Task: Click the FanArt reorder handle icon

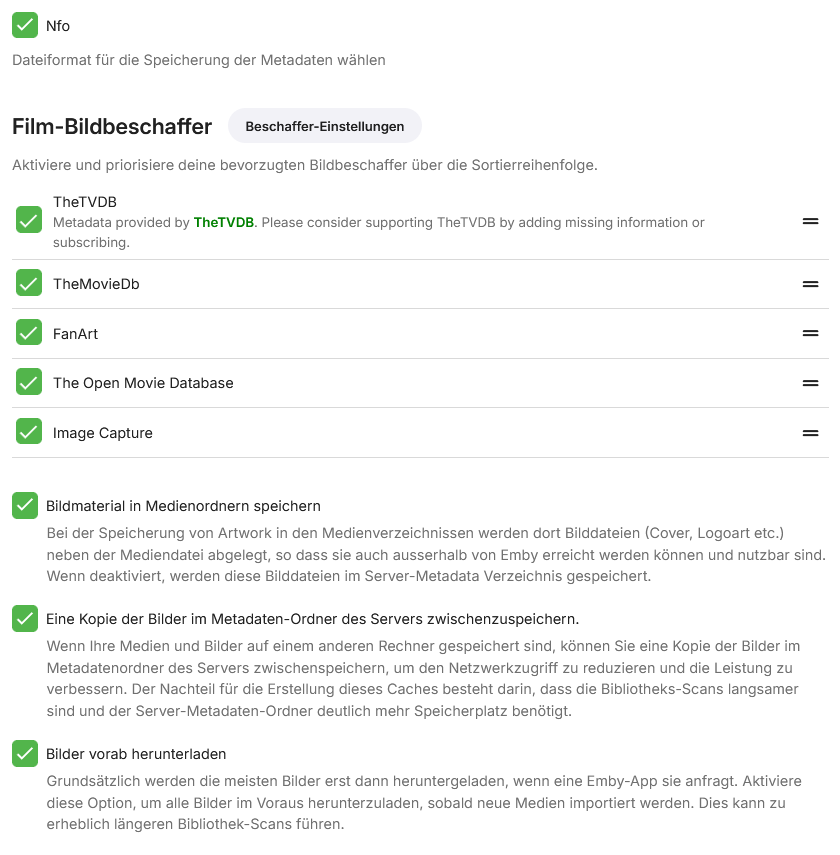Action: (x=810, y=334)
